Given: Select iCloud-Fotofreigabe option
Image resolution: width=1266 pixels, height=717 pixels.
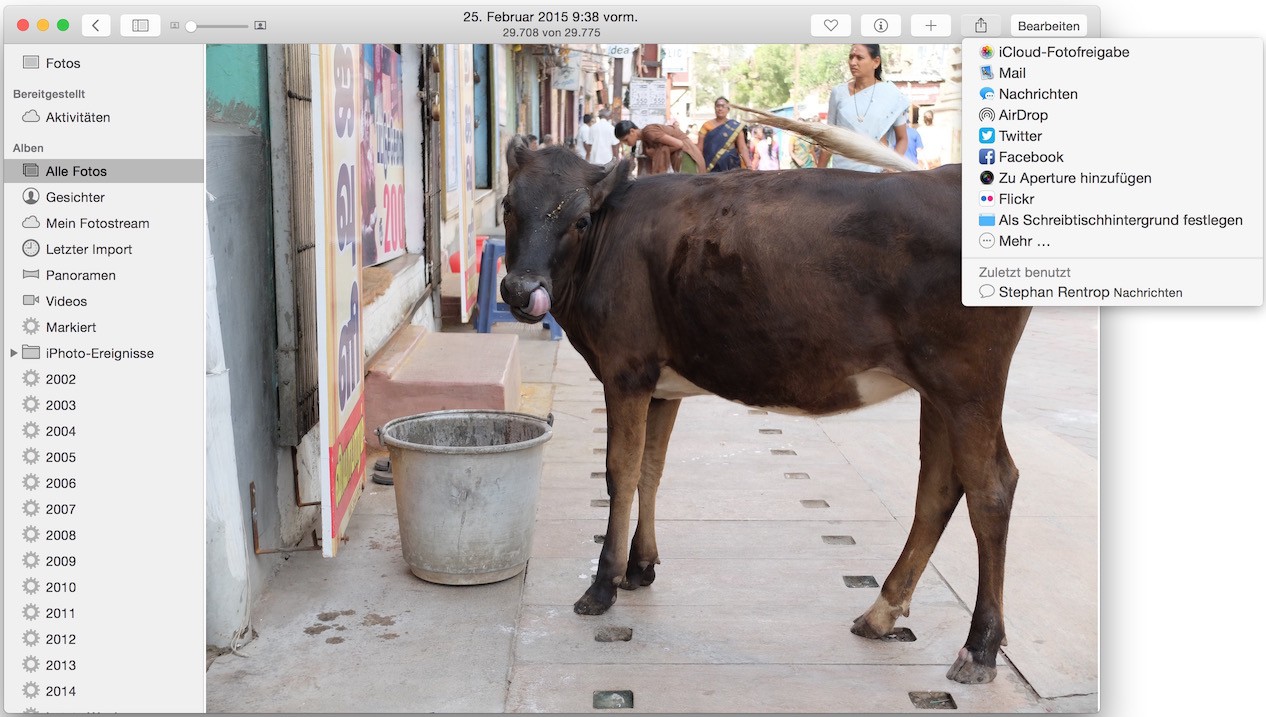Looking at the screenshot, I should click(1063, 52).
